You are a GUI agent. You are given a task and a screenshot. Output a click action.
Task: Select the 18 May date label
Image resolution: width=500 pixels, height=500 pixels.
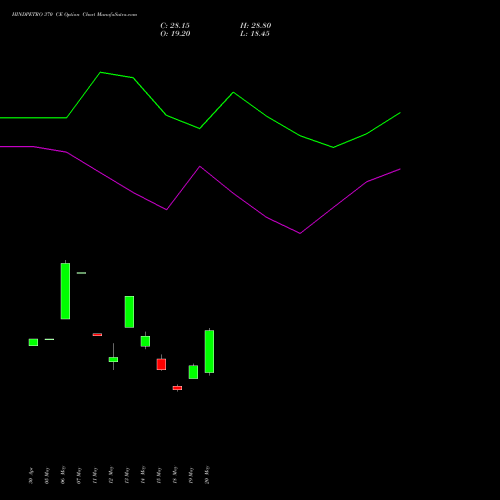[x=175, y=475]
